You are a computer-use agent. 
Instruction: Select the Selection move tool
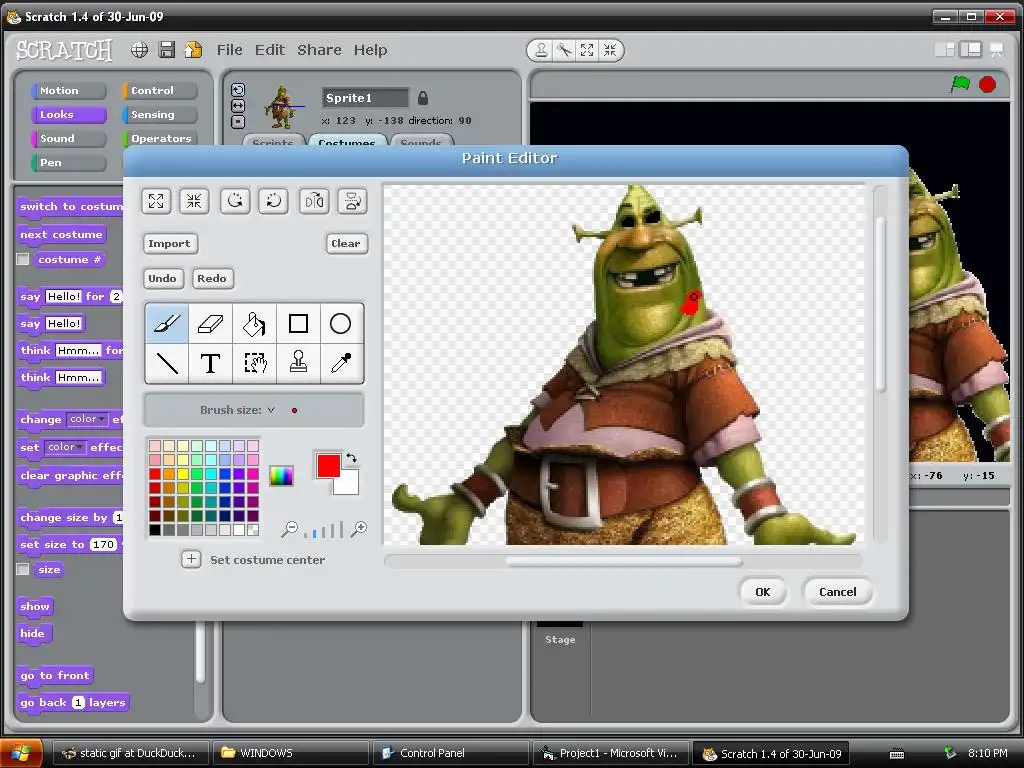point(254,362)
